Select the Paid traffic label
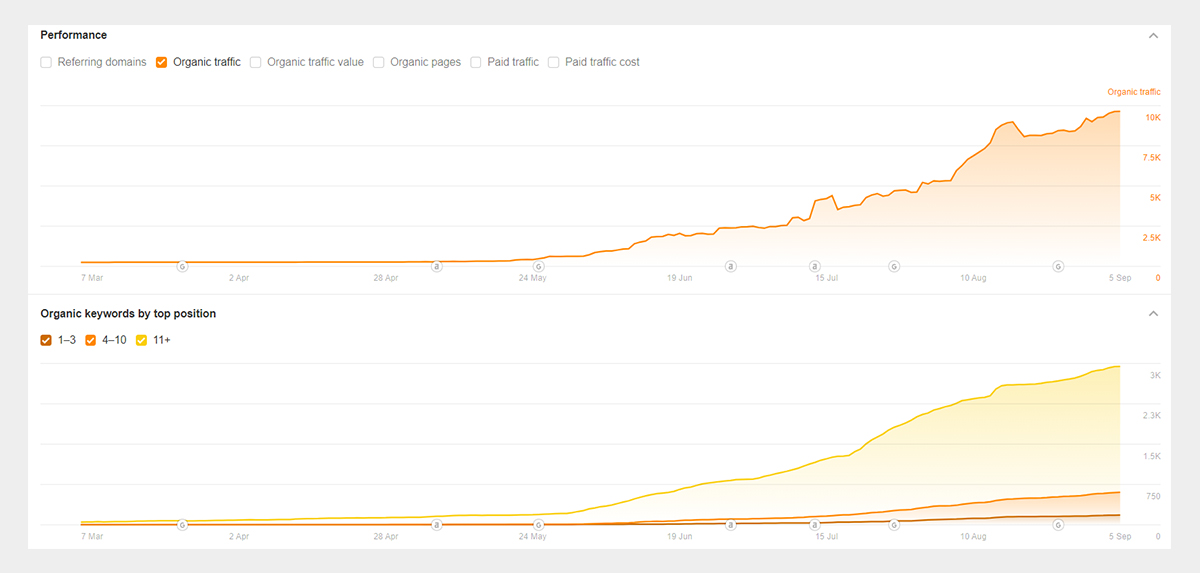 point(513,62)
